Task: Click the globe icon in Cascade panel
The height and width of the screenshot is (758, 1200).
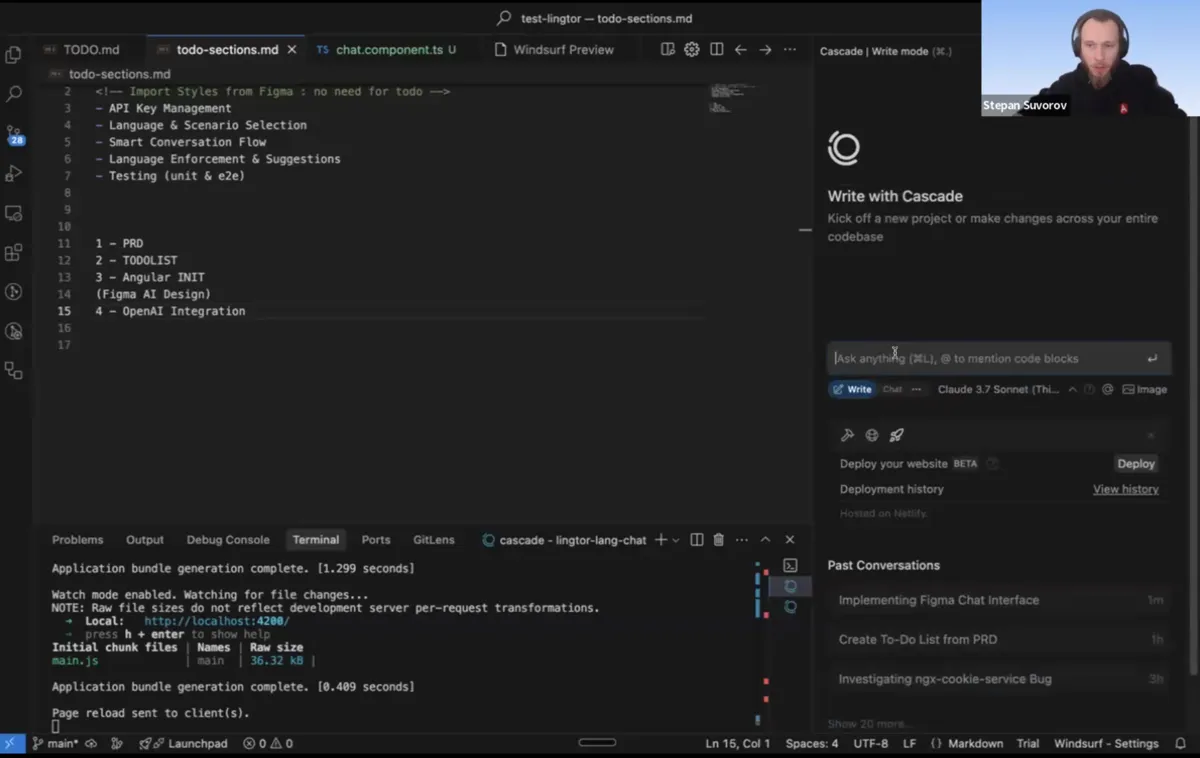Action: click(872, 435)
